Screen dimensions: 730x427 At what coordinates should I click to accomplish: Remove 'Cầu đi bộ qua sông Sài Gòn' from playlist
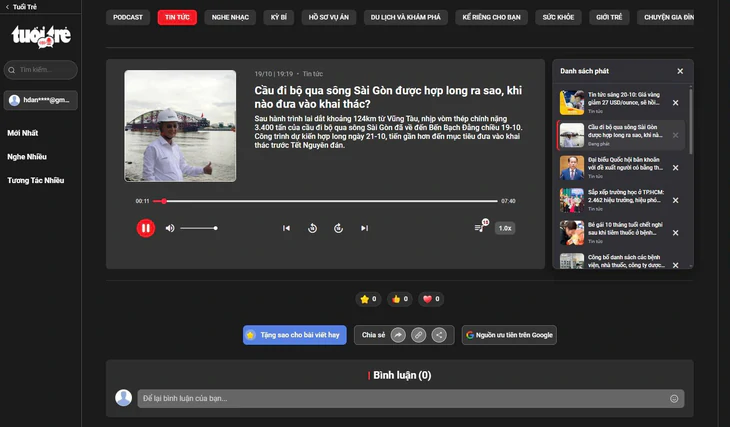tap(676, 136)
